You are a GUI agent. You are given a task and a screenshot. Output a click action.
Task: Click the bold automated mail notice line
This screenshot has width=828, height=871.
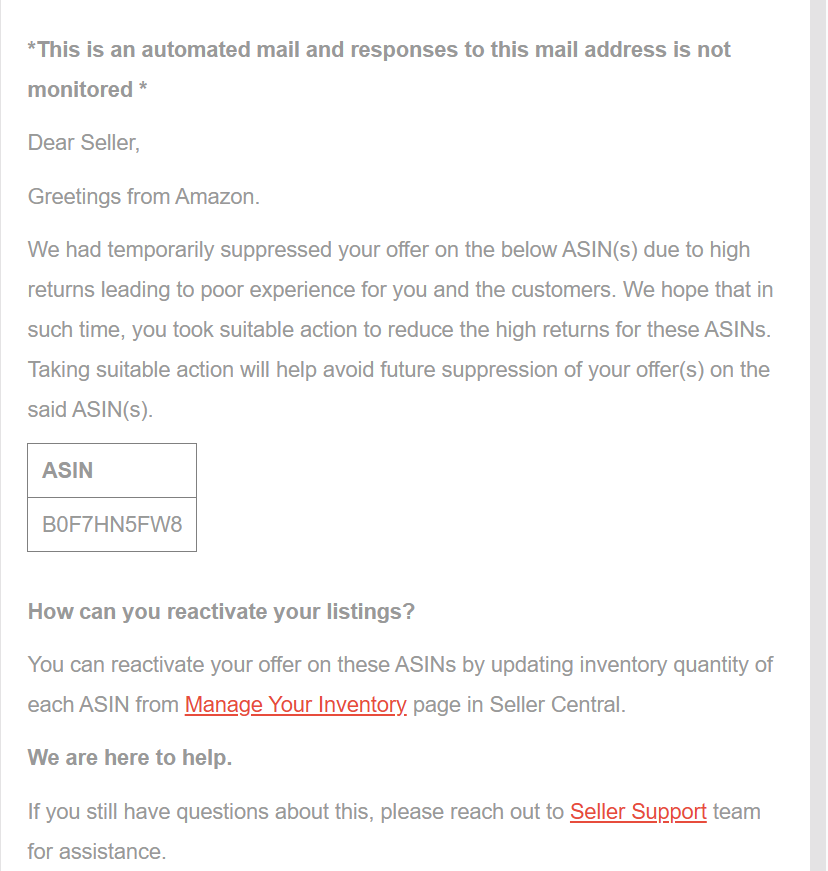pos(379,50)
